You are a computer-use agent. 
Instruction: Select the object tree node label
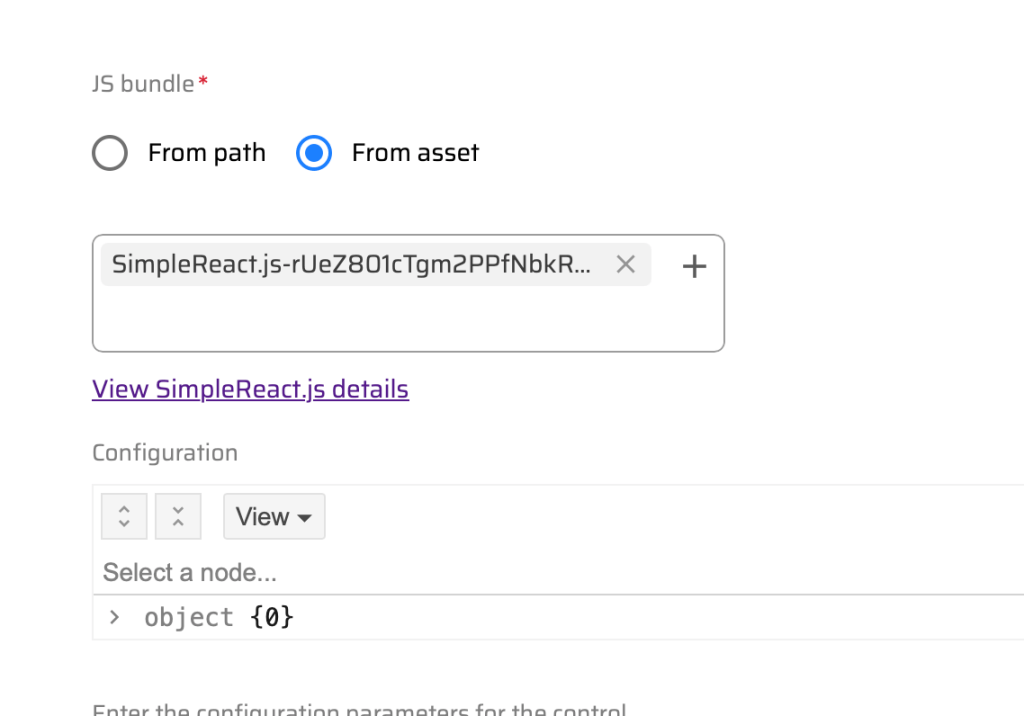pyautogui.click(x=189, y=618)
